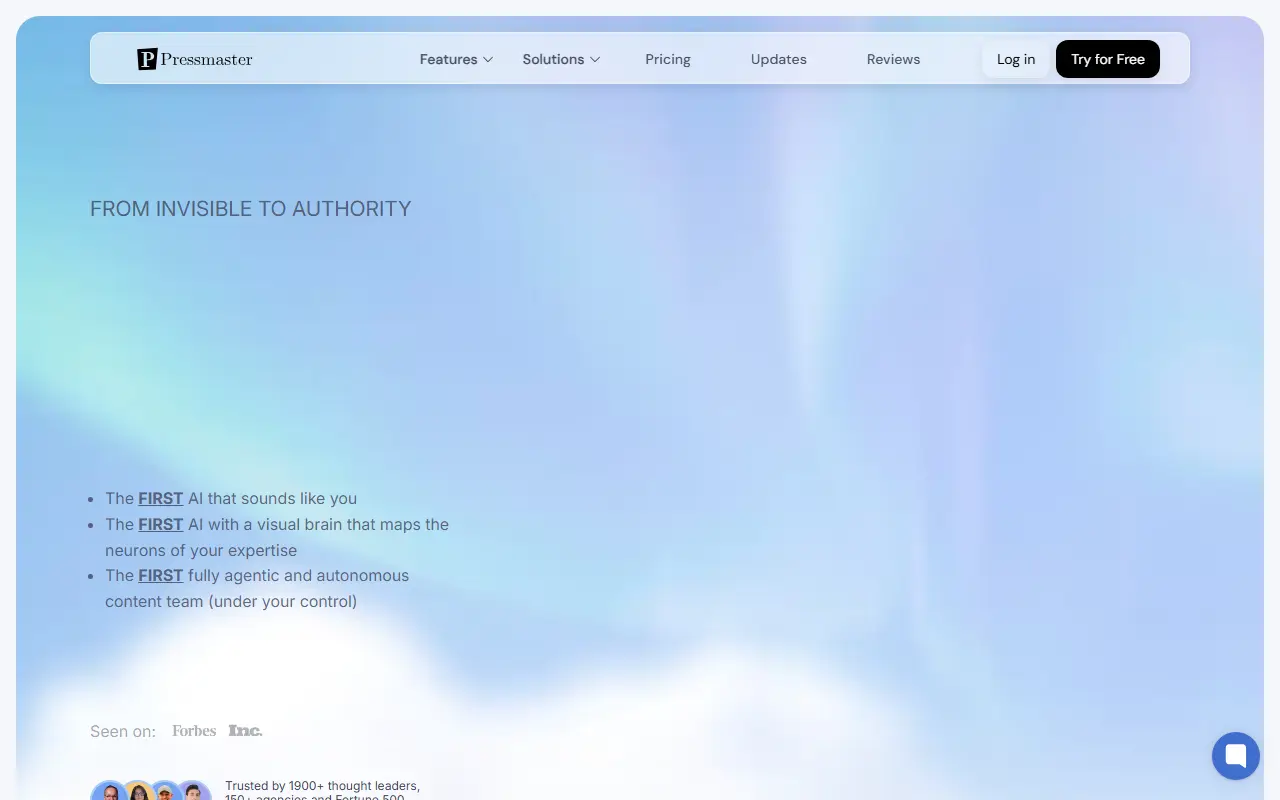Click FIRST link in 'sounds like you'
This screenshot has height=800, width=1280.
(161, 498)
